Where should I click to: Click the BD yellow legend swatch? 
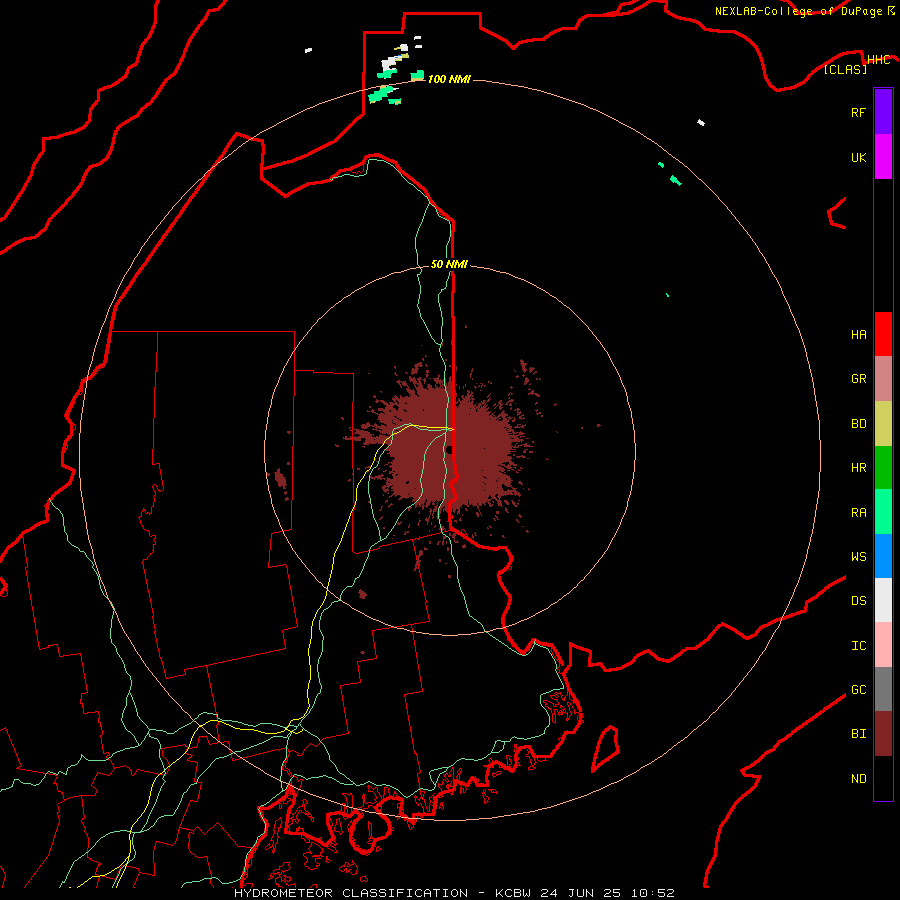tap(883, 424)
